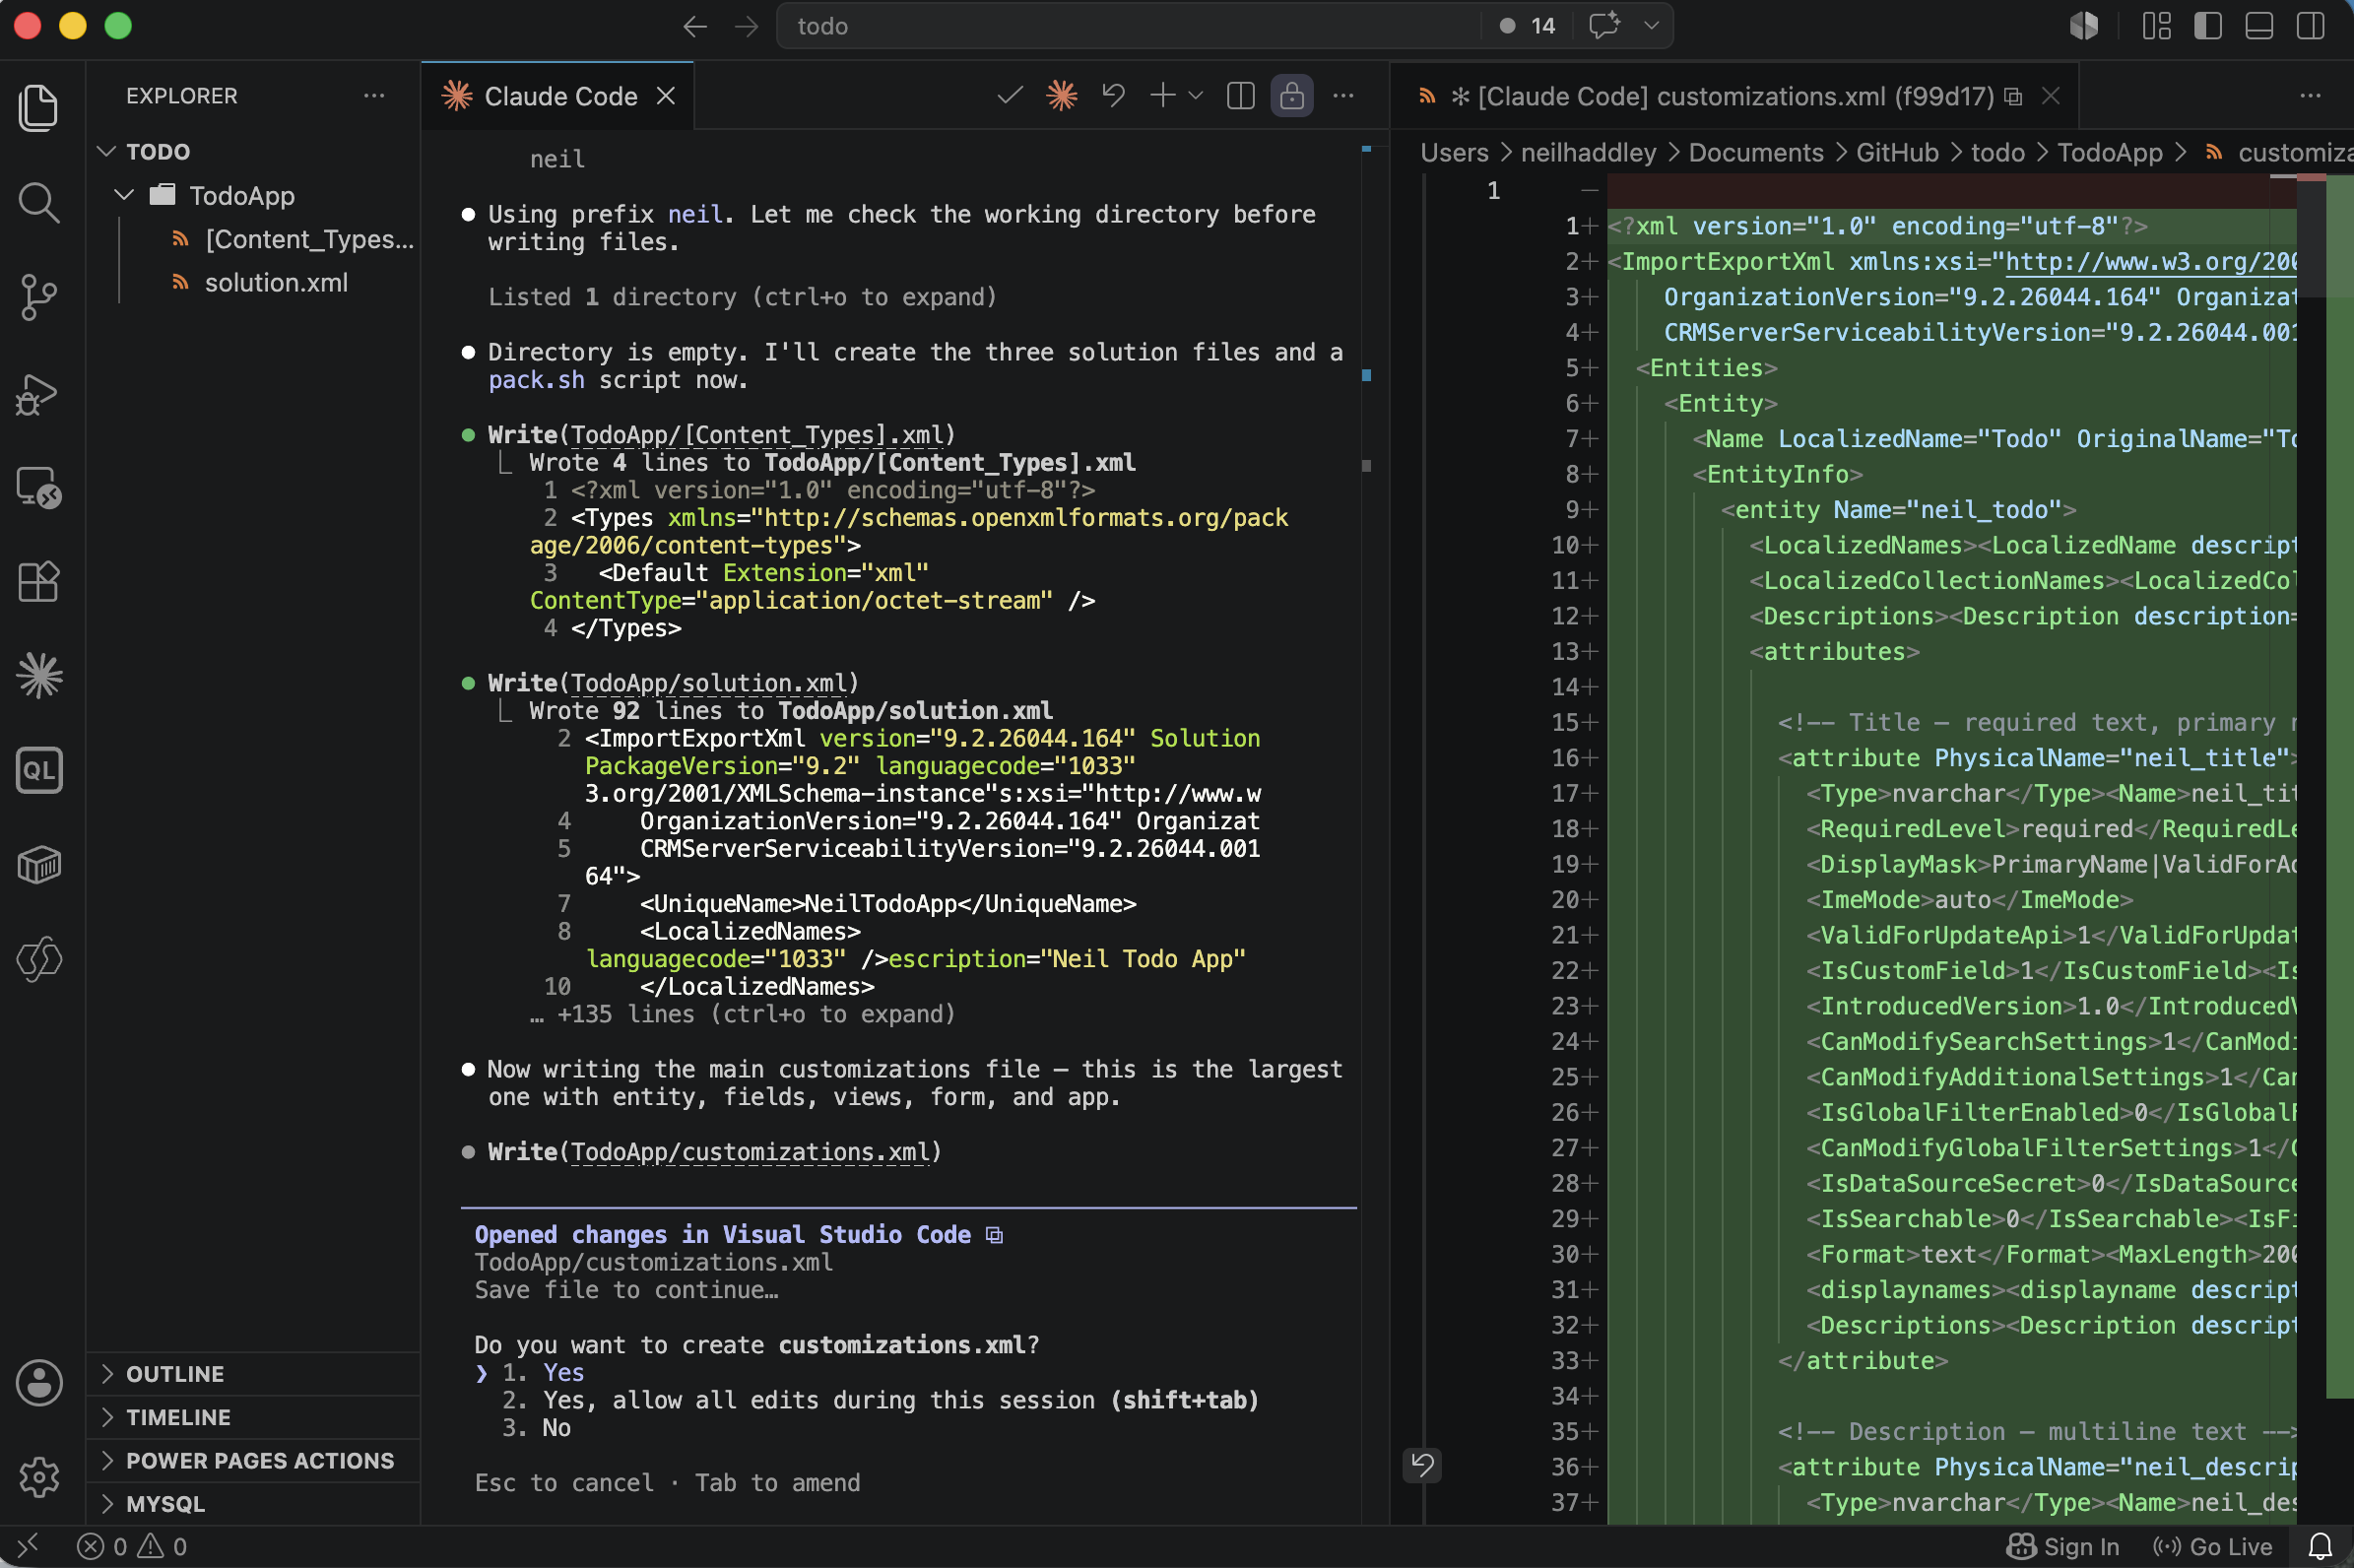Click Users breadcrumb segment
Viewport: 2354px width, 1568px height.
[1454, 152]
